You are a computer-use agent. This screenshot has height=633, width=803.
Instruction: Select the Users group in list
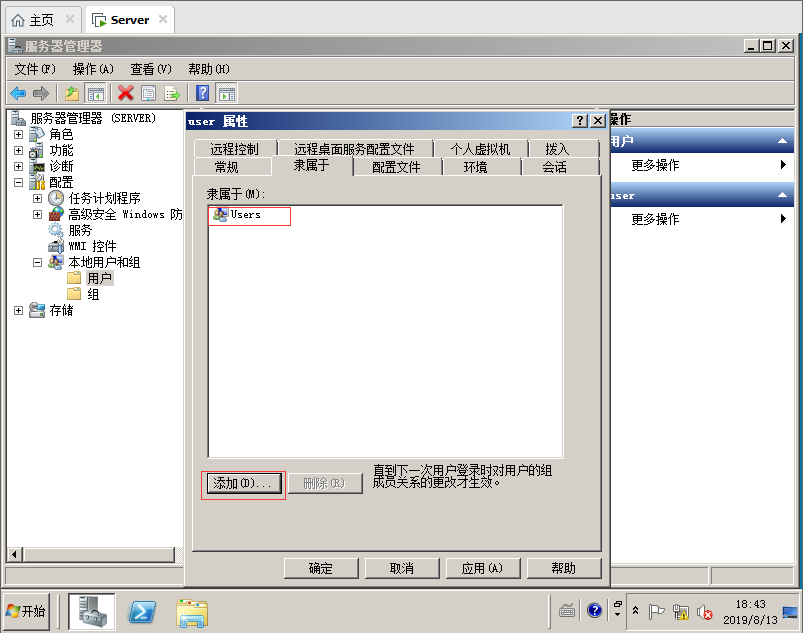pos(245,215)
